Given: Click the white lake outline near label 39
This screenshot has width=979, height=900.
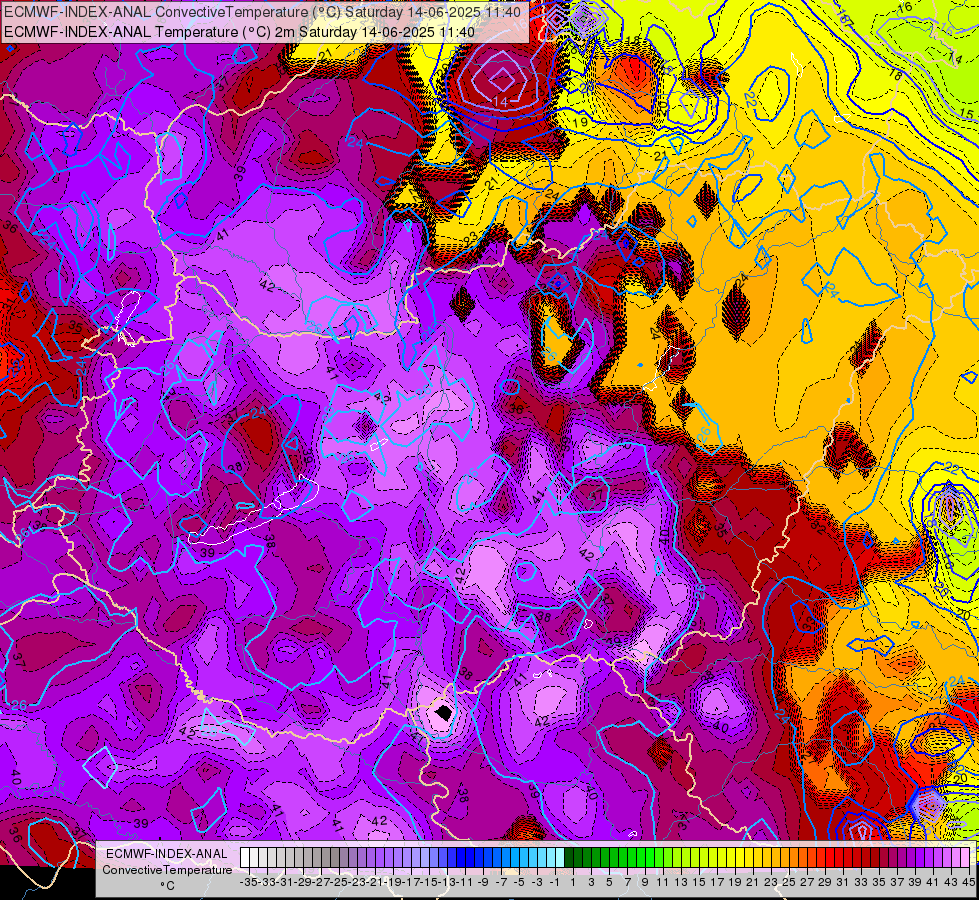Looking at the screenshot, I should [x=253, y=508].
